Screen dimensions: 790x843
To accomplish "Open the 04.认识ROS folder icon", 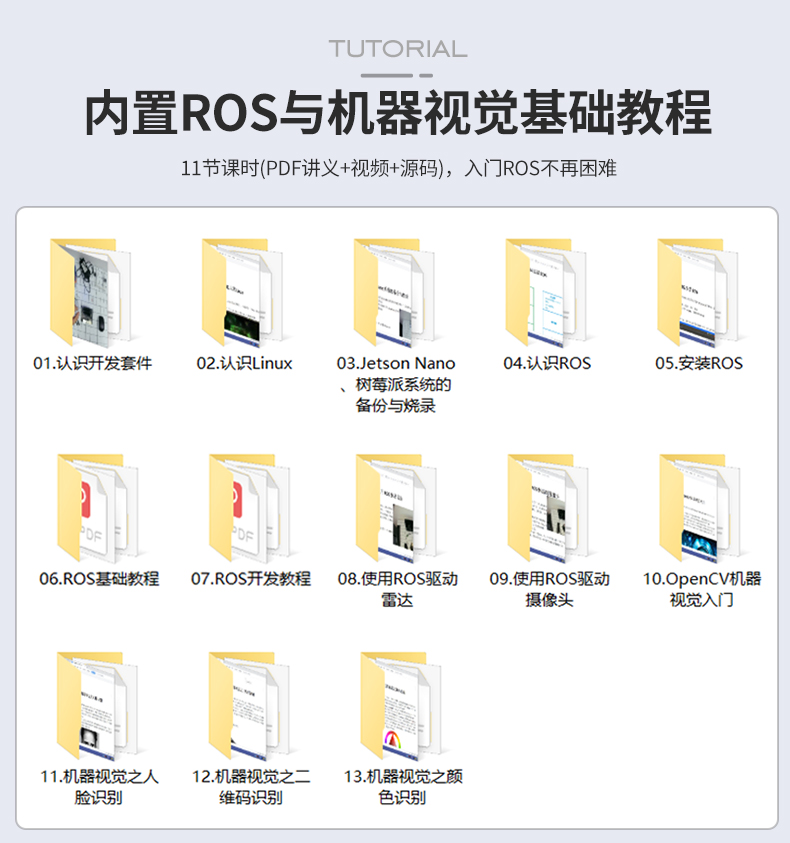I will (547, 293).
